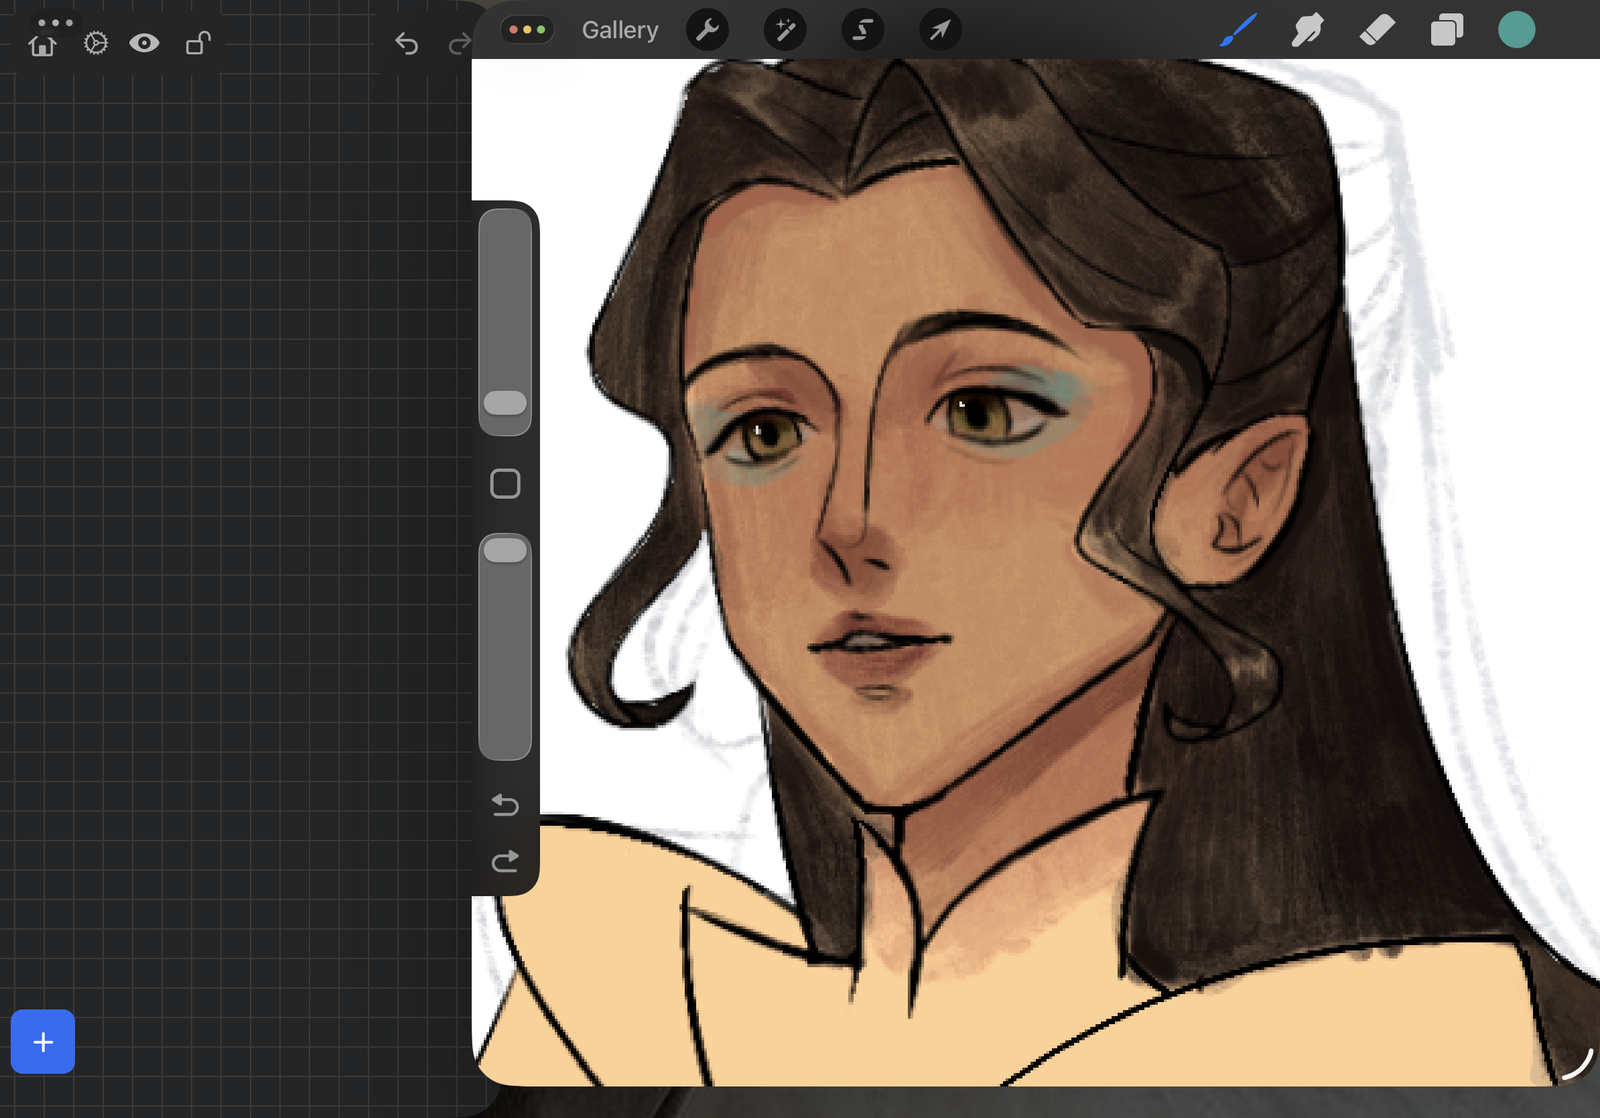Toggle the eye visibility icon

[x=144, y=43]
